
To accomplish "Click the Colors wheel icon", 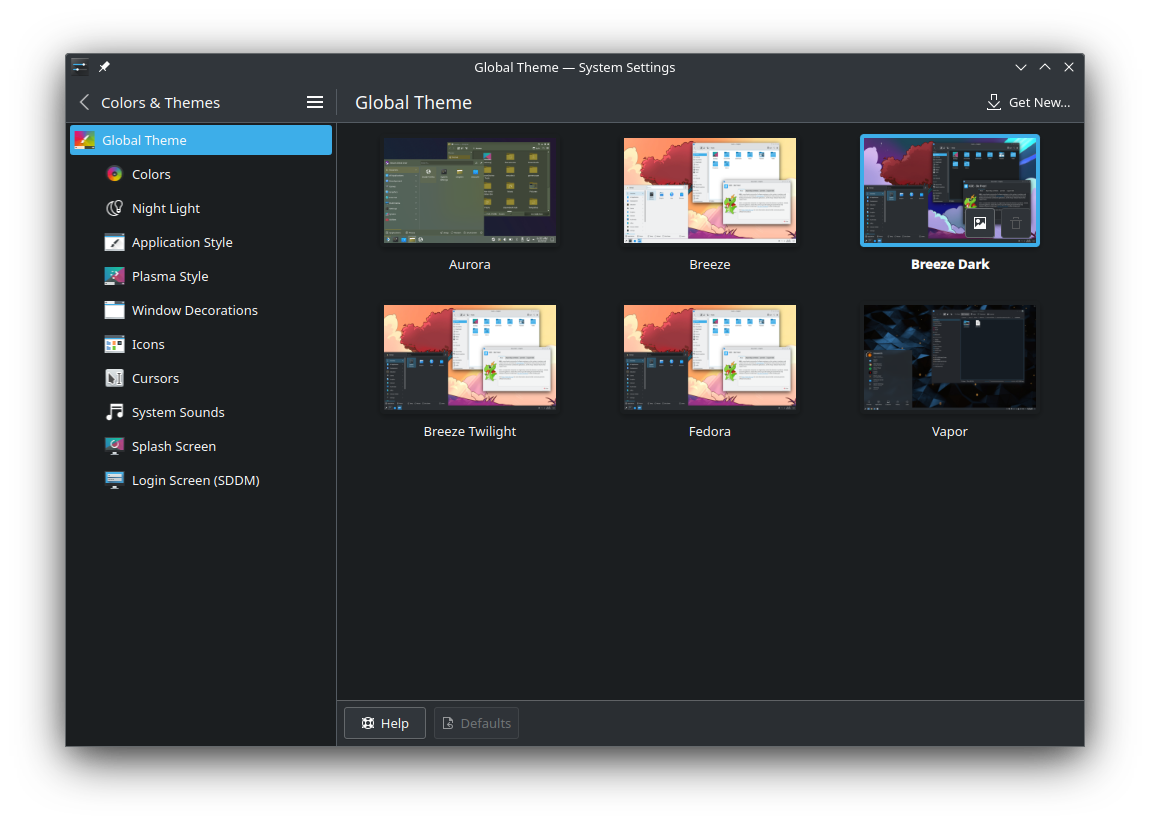I will (x=114, y=174).
